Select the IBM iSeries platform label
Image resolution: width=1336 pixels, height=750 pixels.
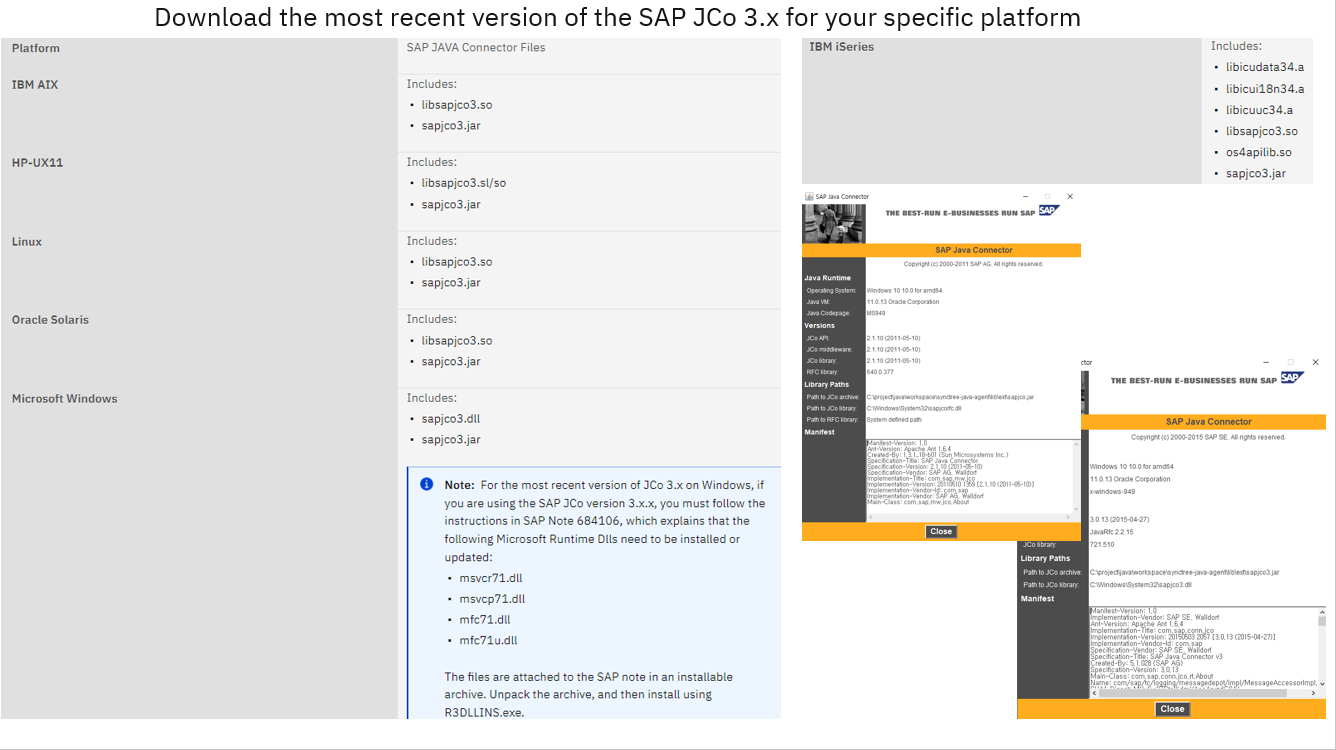pyautogui.click(x=842, y=47)
